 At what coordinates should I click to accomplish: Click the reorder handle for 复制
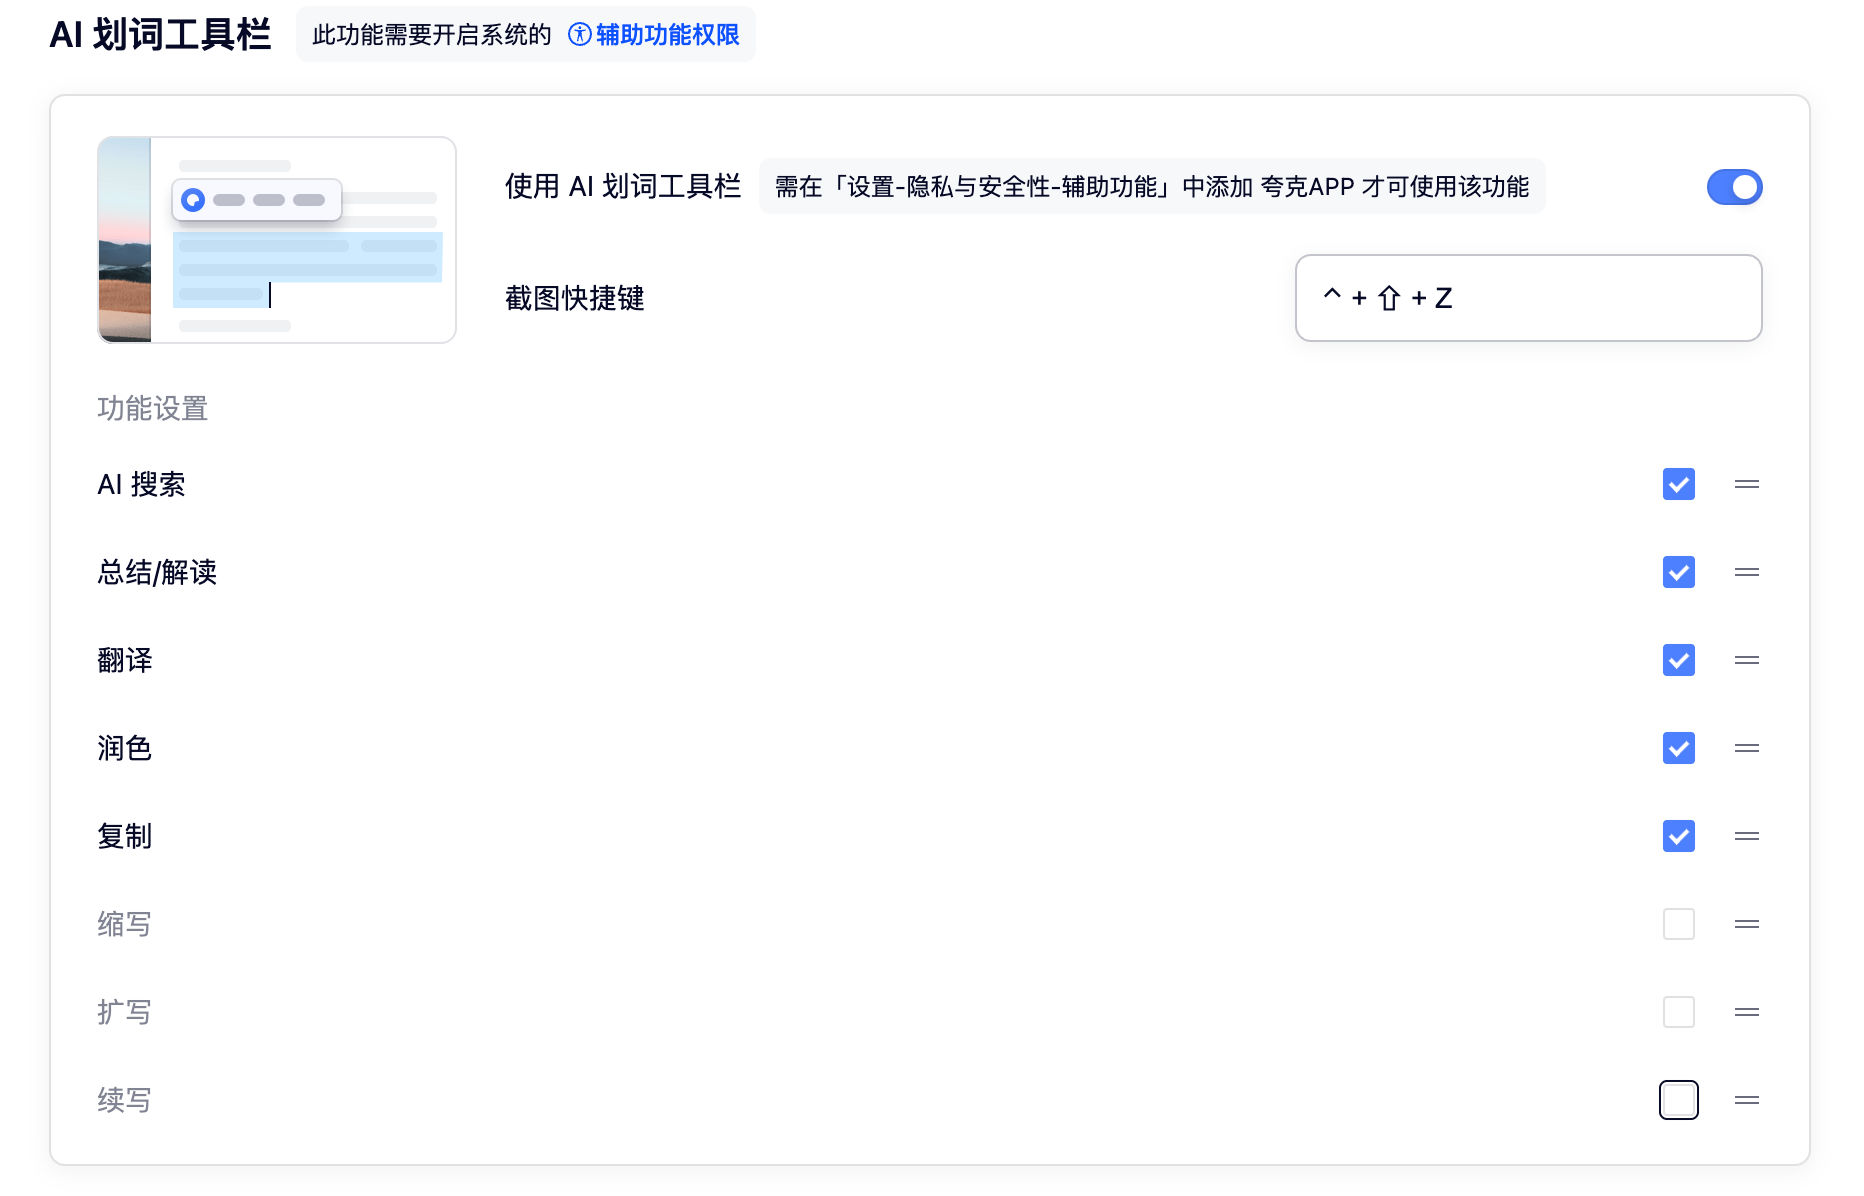[1747, 836]
